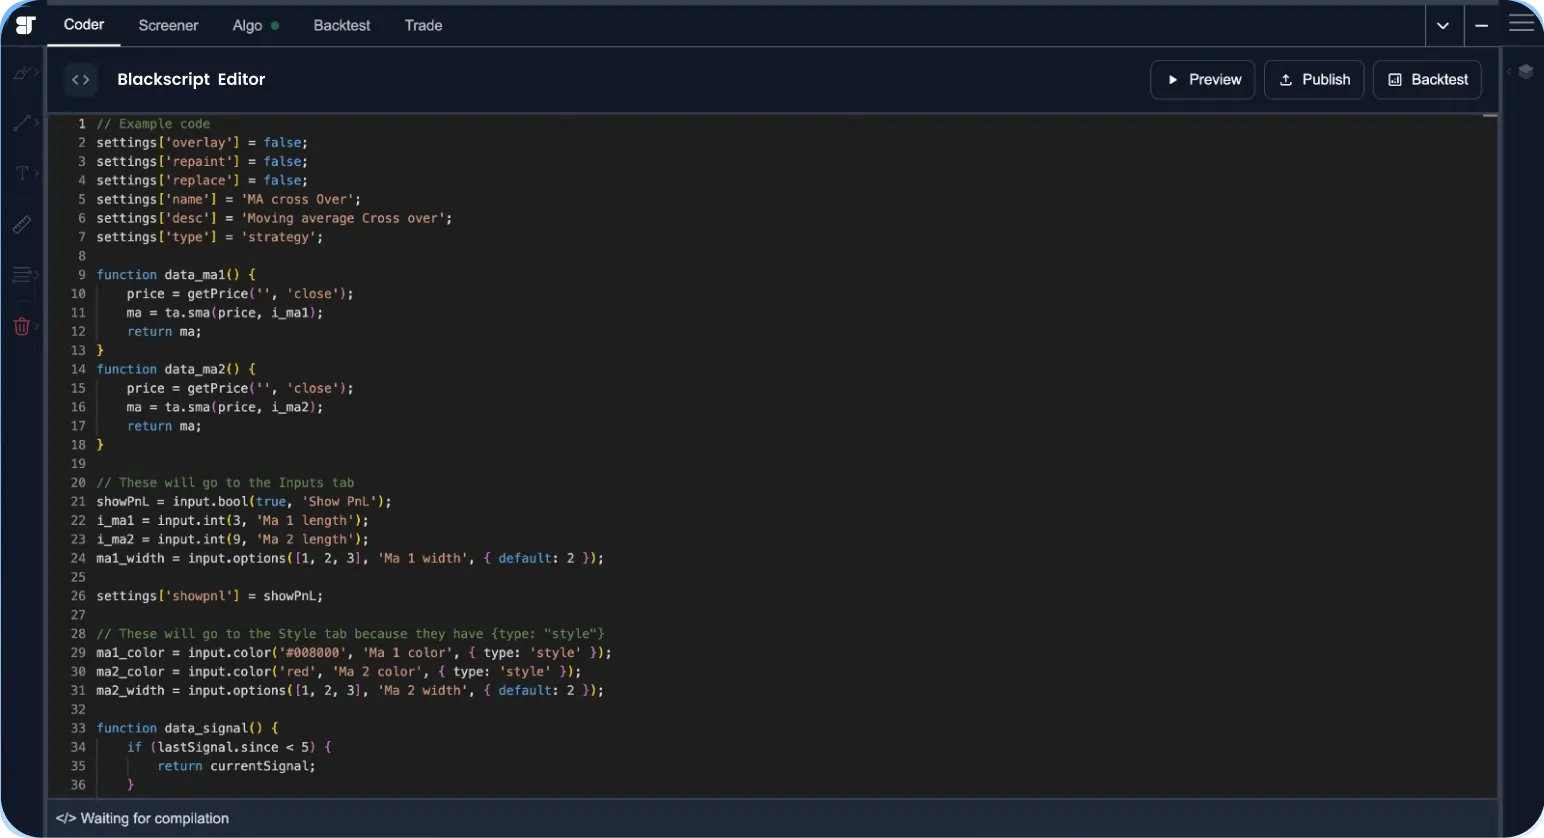Expand the chevron dropdown in top bar
The height and width of the screenshot is (838, 1544).
1443,26
